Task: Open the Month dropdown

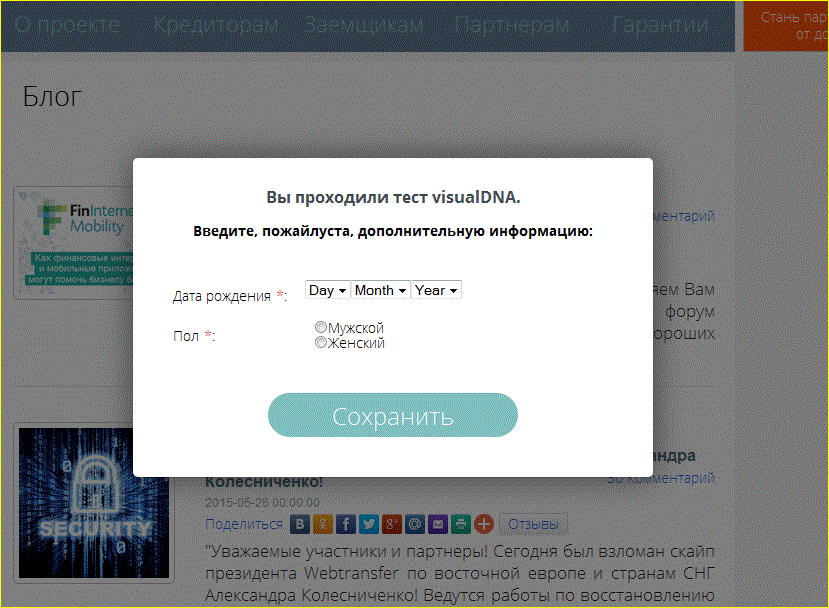Action: coord(380,290)
